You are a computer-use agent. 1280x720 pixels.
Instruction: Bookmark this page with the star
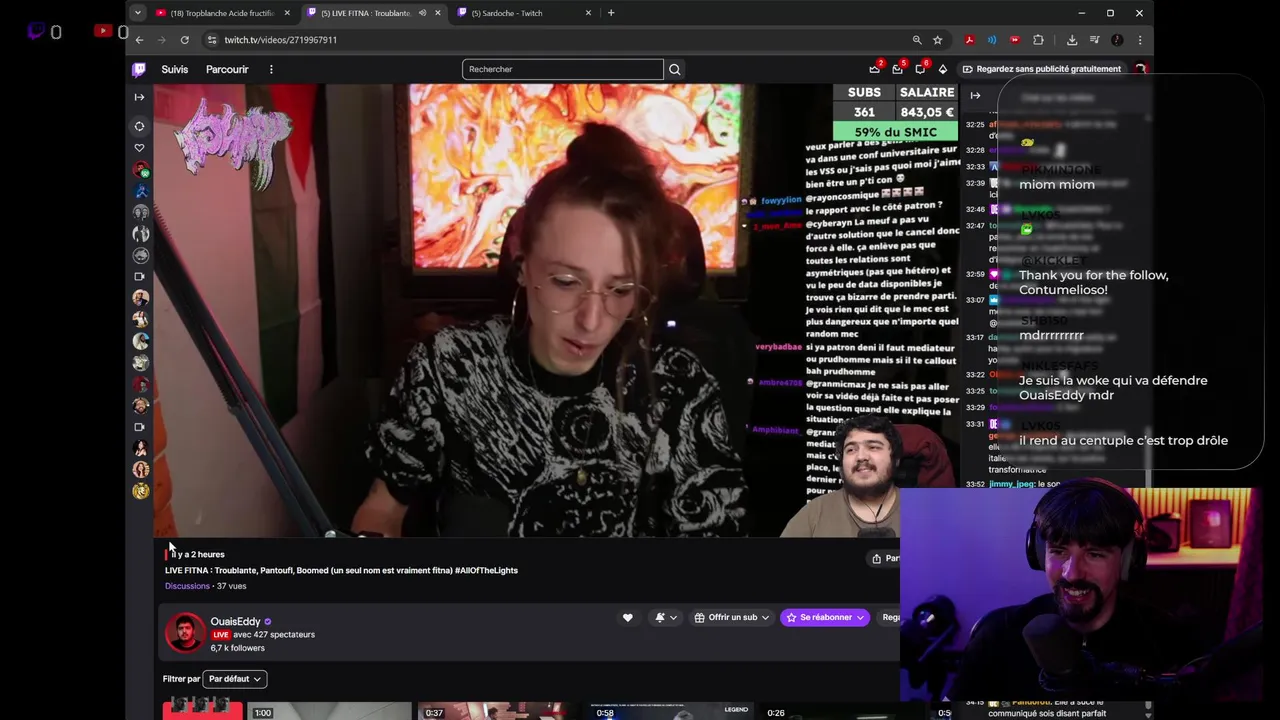click(x=937, y=40)
